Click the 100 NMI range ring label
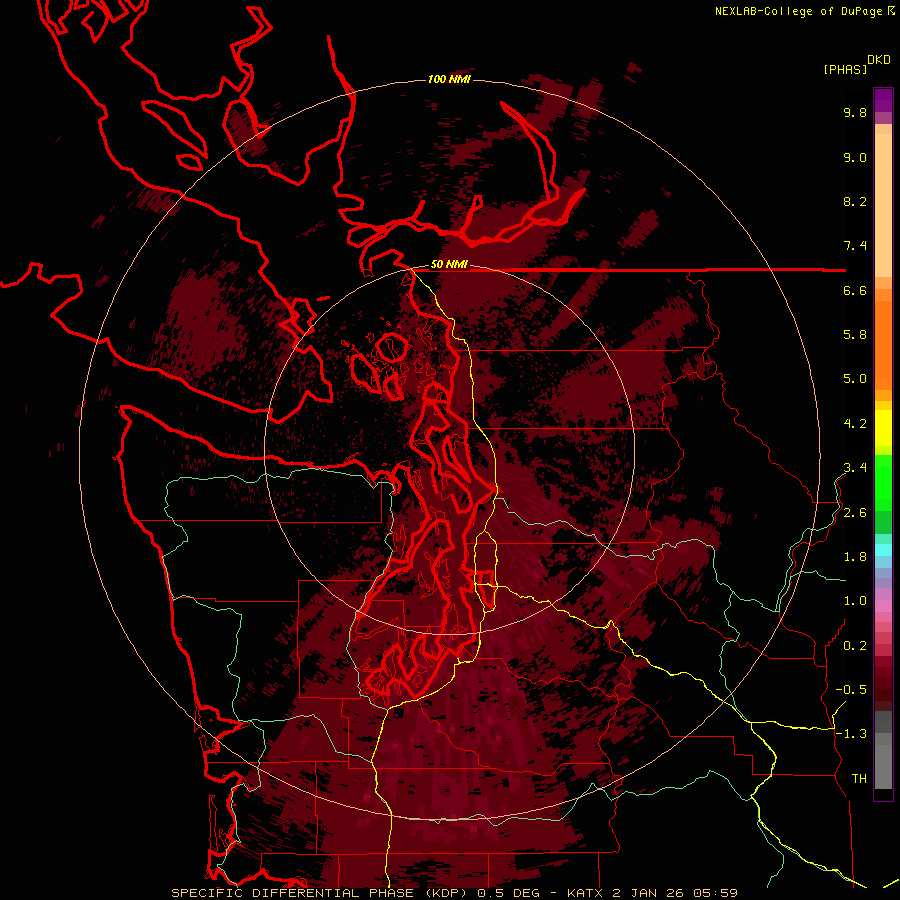 point(449,79)
